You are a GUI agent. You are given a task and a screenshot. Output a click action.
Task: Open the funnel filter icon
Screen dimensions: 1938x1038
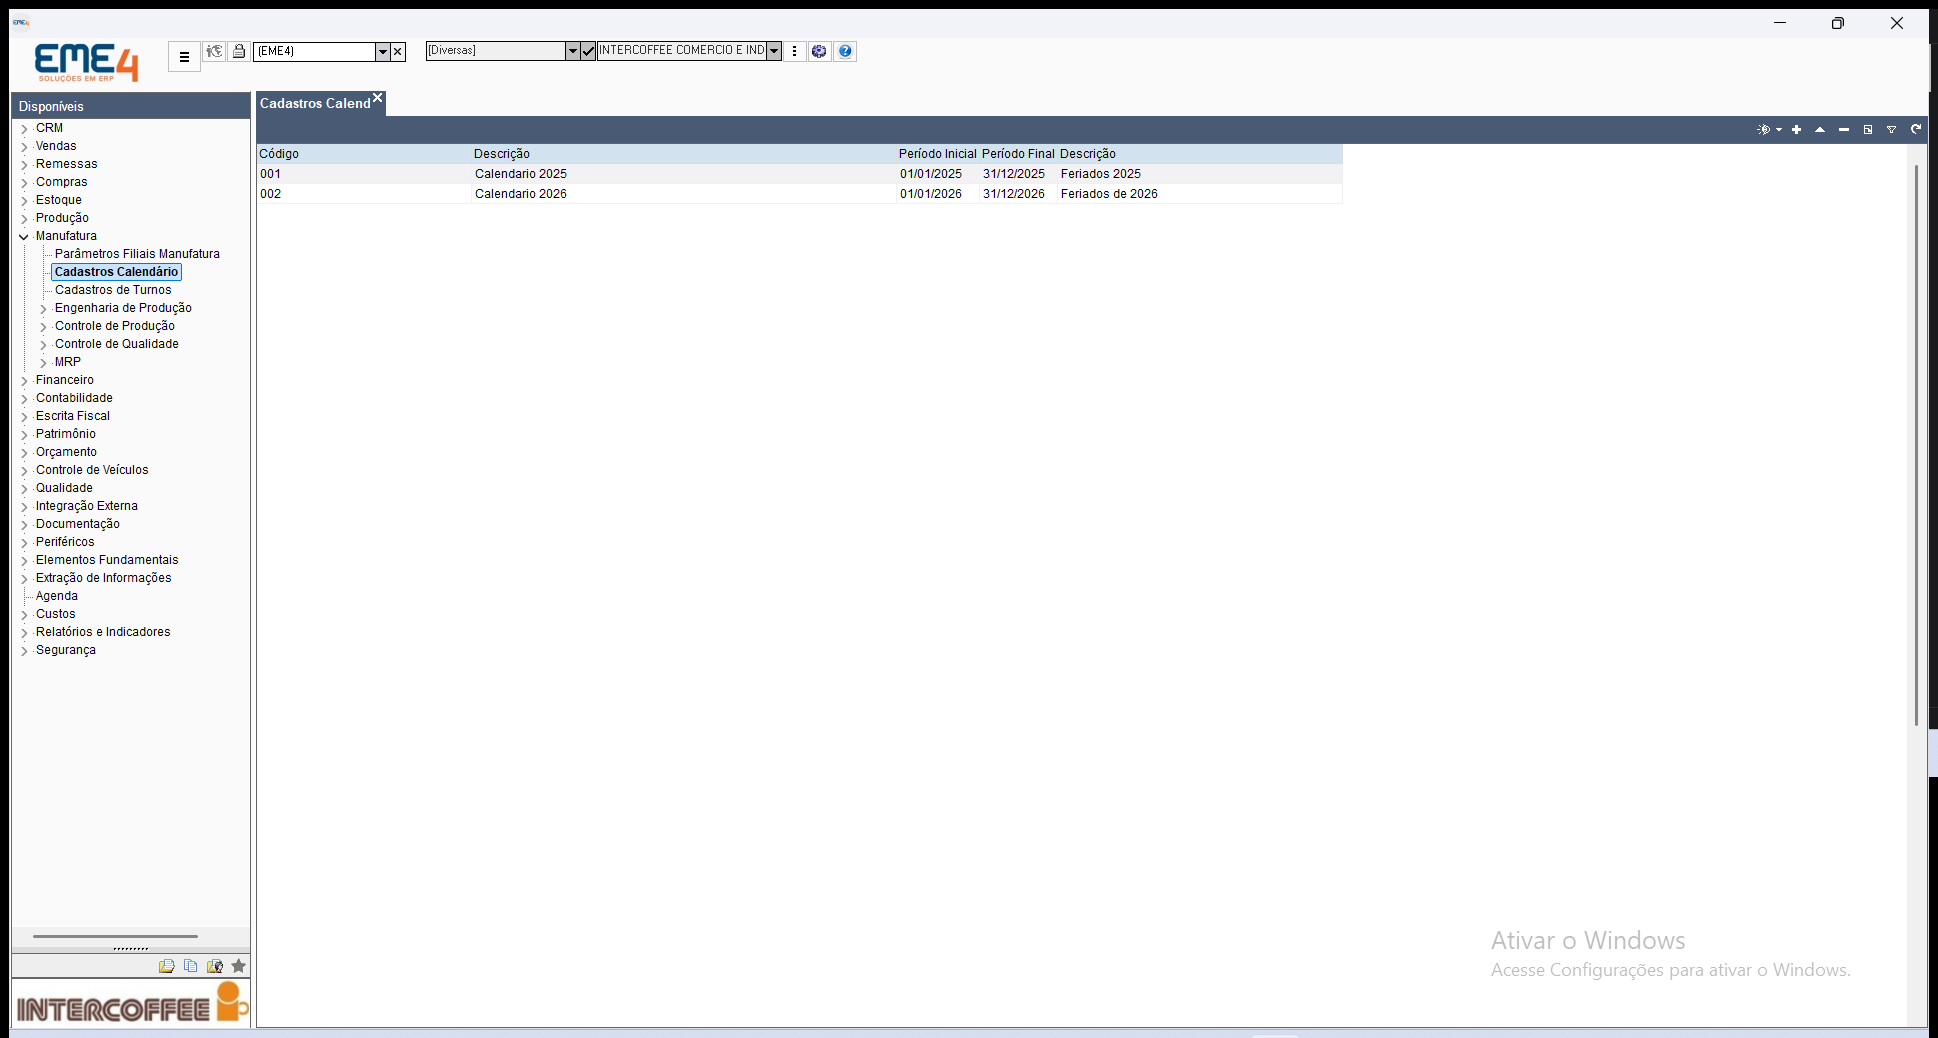coord(1891,130)
